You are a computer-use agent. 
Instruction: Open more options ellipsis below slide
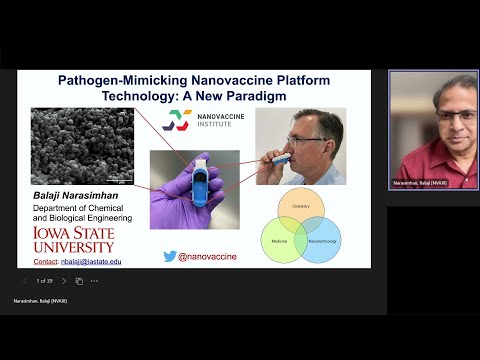click(94, 281)
